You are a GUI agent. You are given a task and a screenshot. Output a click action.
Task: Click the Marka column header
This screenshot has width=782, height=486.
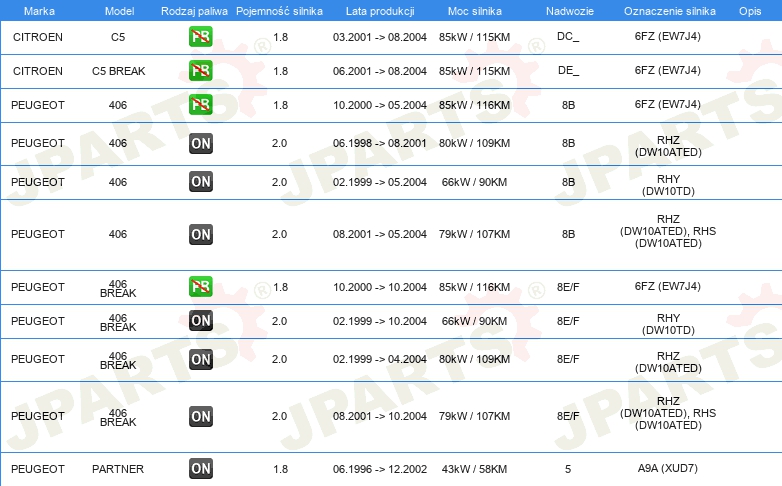pos(39,11)
